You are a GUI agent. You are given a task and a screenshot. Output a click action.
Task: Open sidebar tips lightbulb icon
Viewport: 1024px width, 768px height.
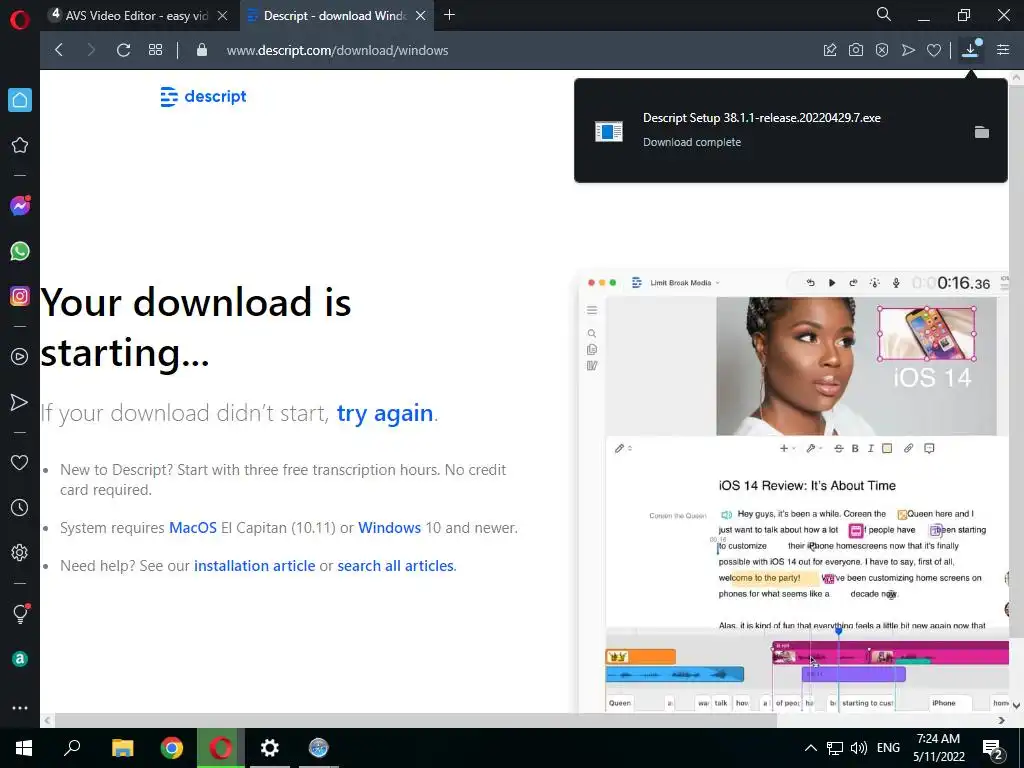coord(20,613)
